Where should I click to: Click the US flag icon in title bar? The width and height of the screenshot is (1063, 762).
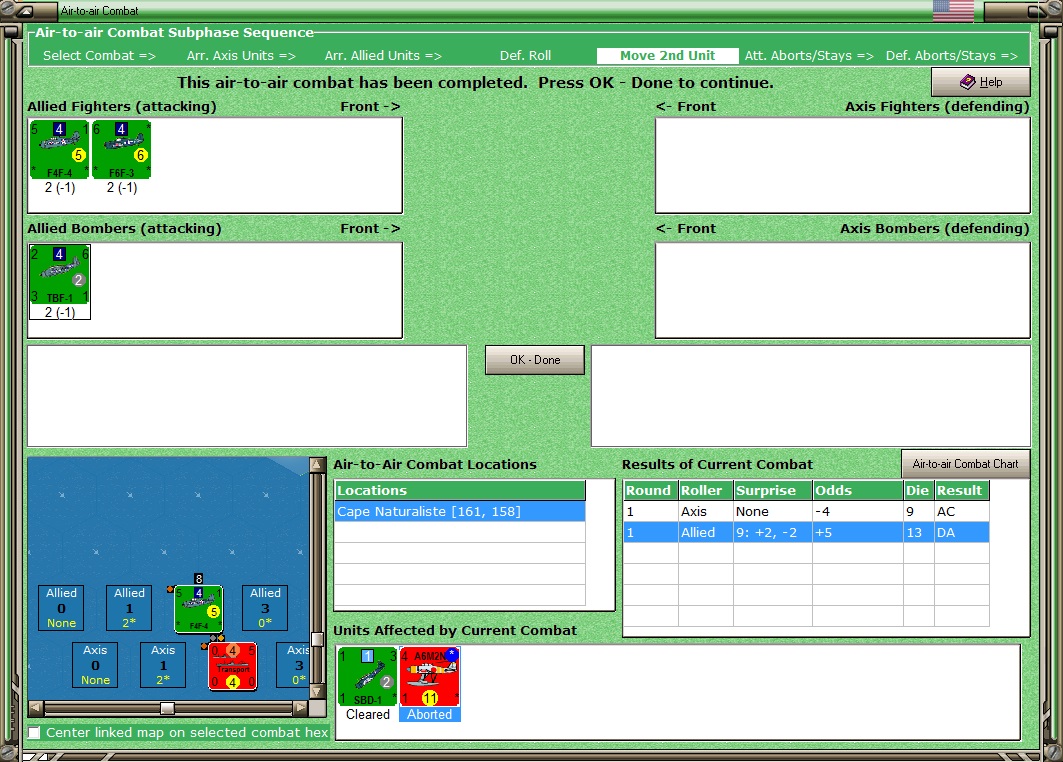tap(953, 11)
